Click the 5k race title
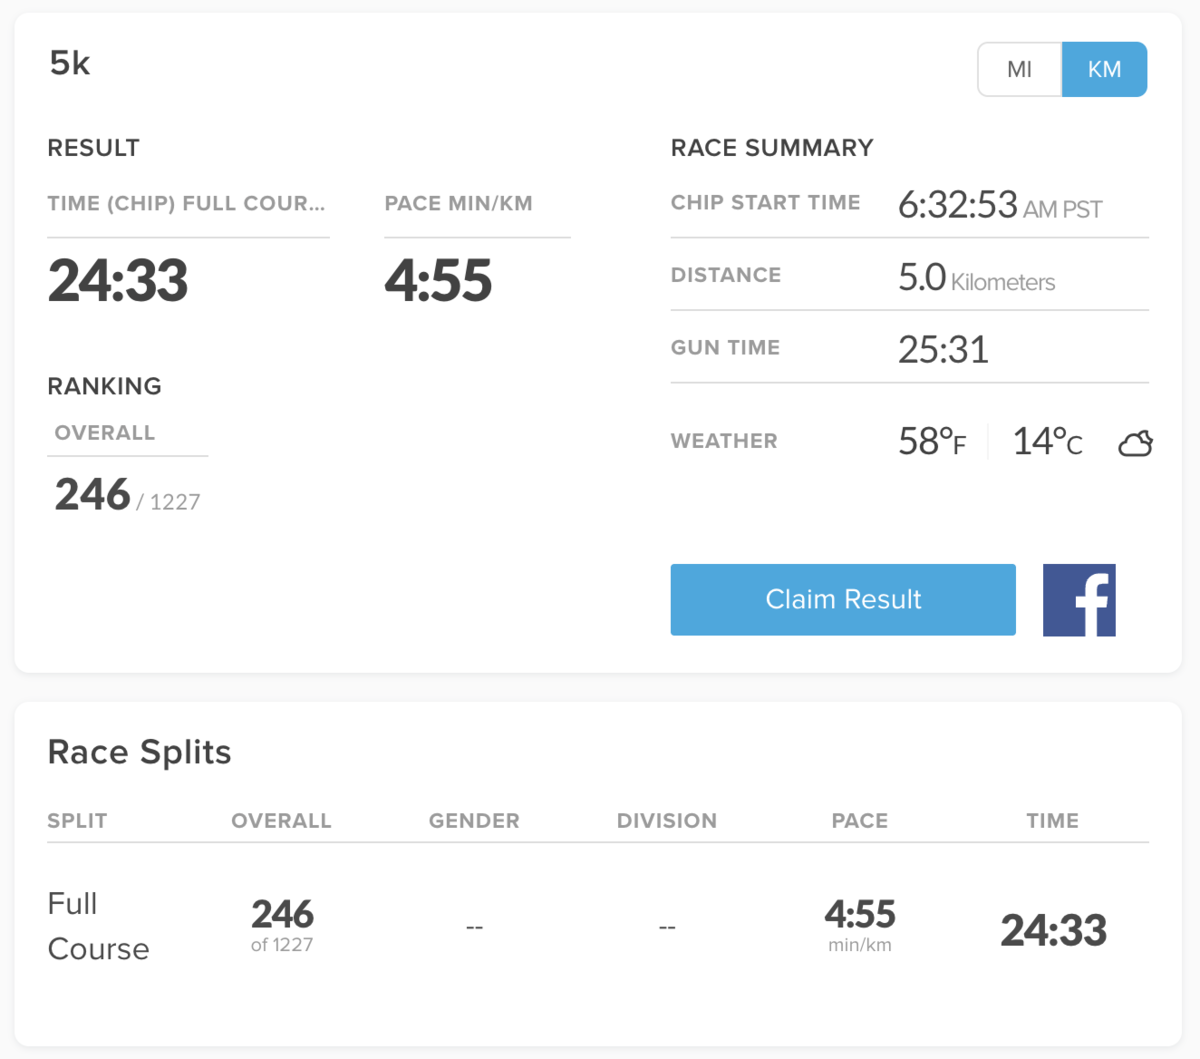Viewport: 1200px width, 1059px height. coord(70,64)
